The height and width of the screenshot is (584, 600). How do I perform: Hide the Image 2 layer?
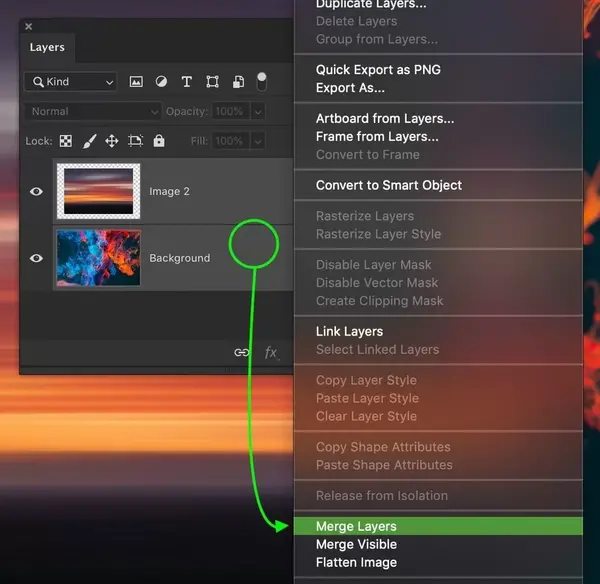(x=36, y=191)
